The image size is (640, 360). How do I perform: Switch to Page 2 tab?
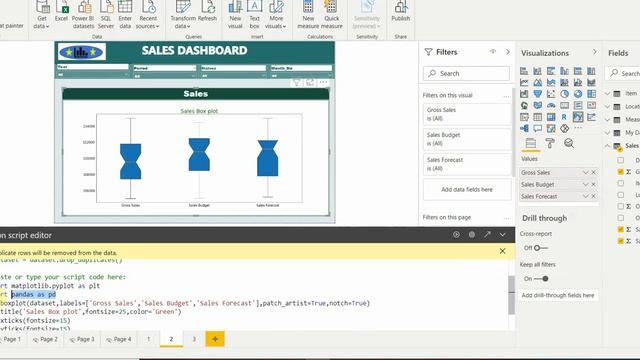click(x=45, y=339)
